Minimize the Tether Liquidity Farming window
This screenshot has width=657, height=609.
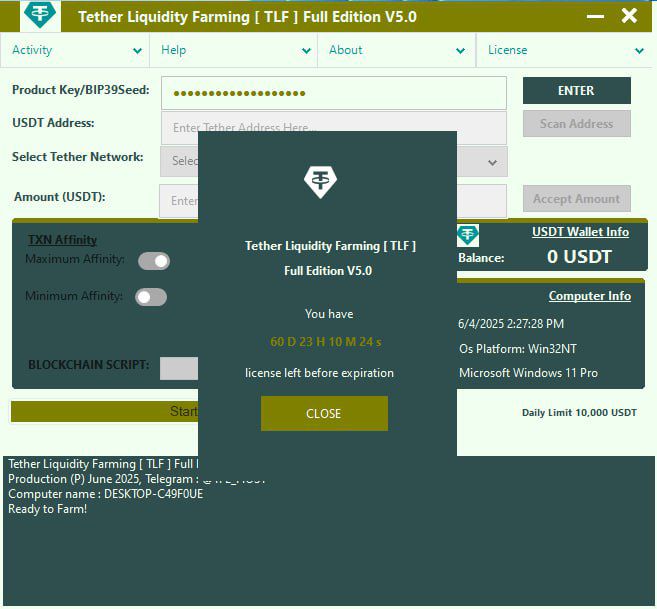click(x=595, y=17)
